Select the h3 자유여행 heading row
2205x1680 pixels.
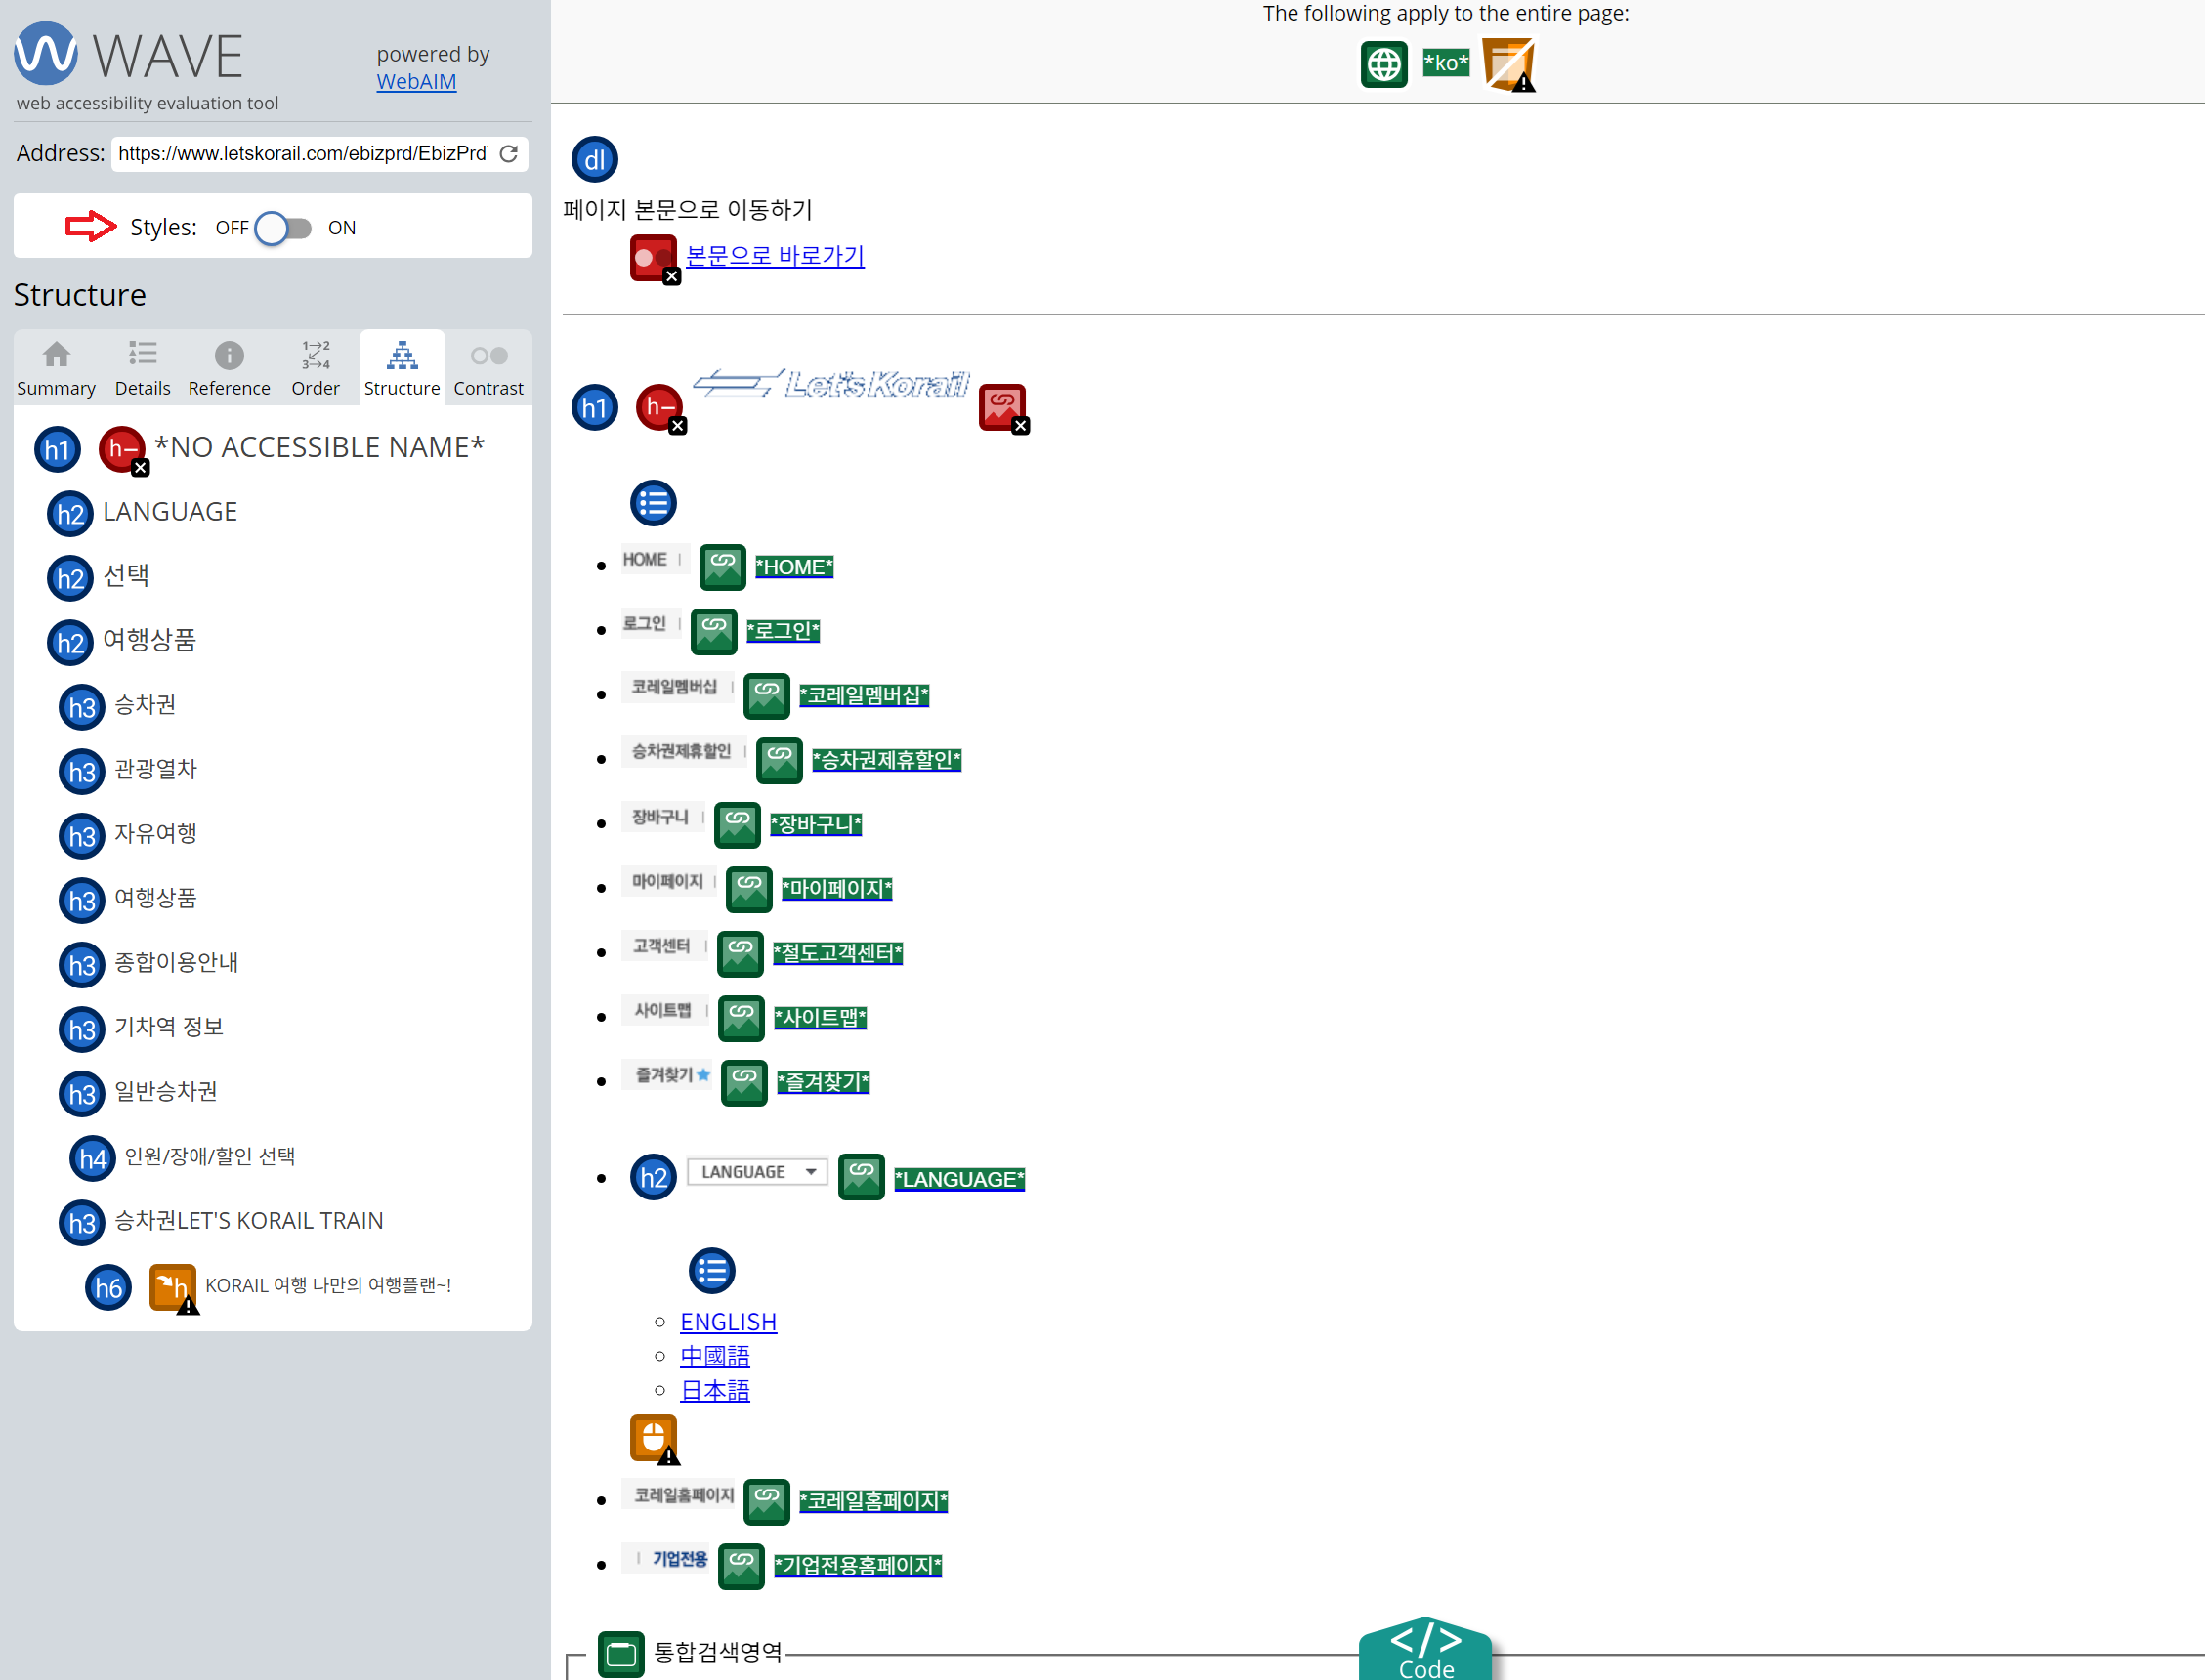tap(127, 834)
